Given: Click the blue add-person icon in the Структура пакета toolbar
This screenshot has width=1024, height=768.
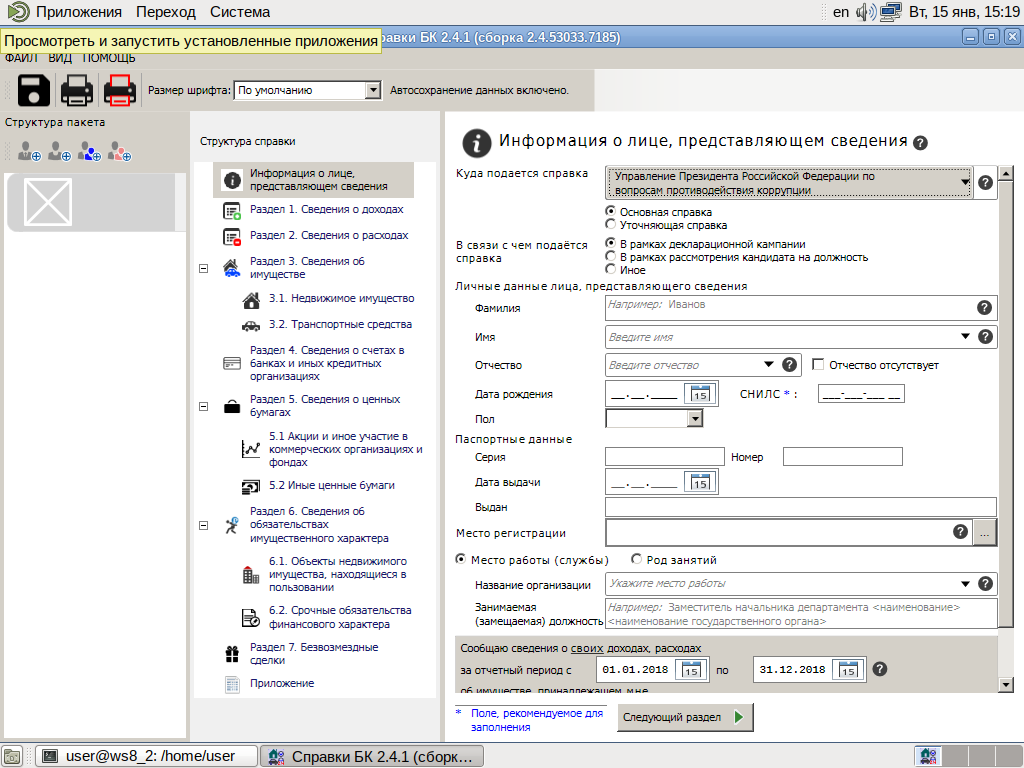Looking at the screenshot, I should [89, 152].
